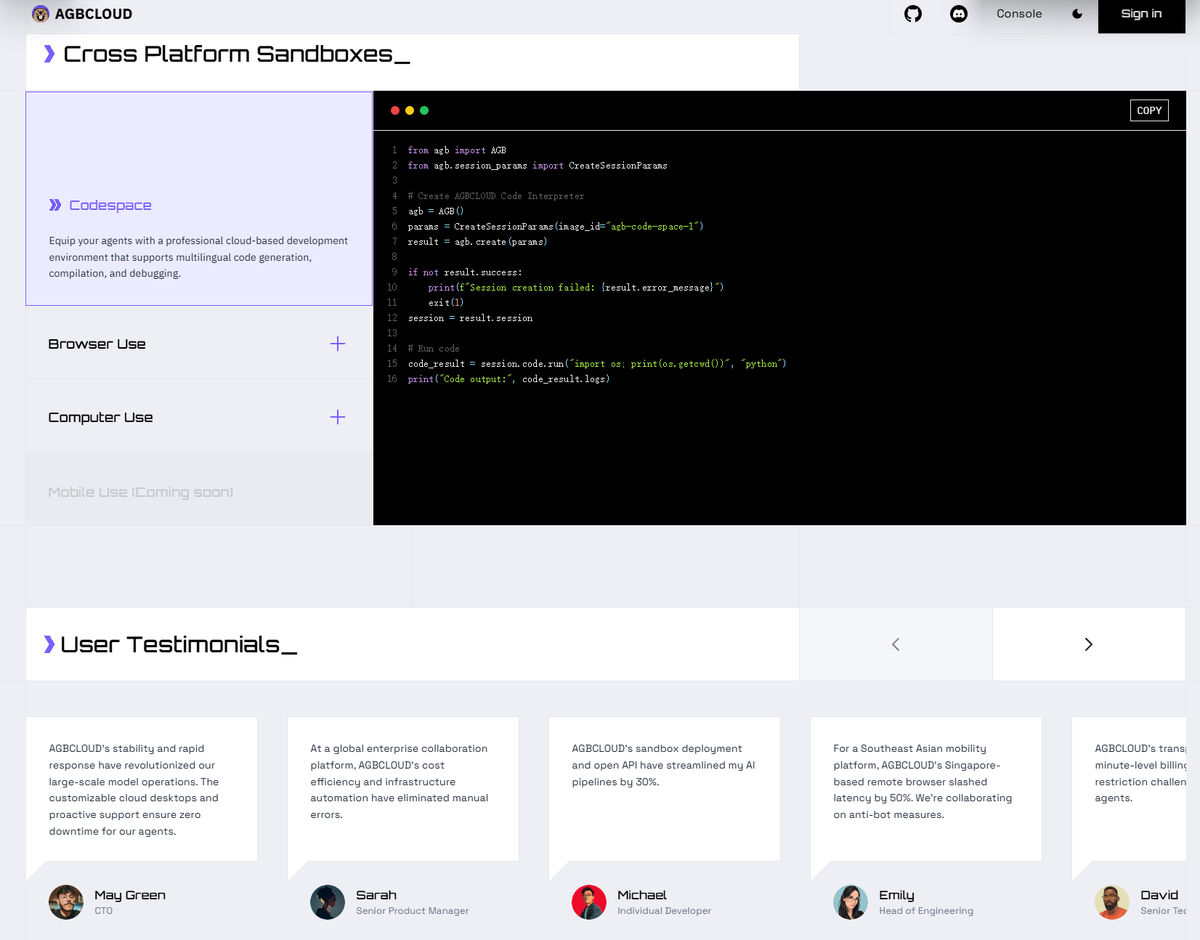Open the Discord icon link
The height and width of the screenshot is (940, 1200).
(958, 14)
